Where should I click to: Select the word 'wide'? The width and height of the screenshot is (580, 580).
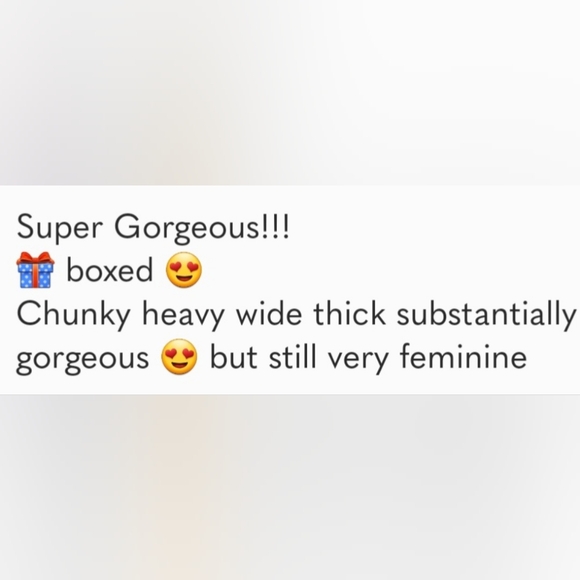pyautogui.click(x=269, y=313)
